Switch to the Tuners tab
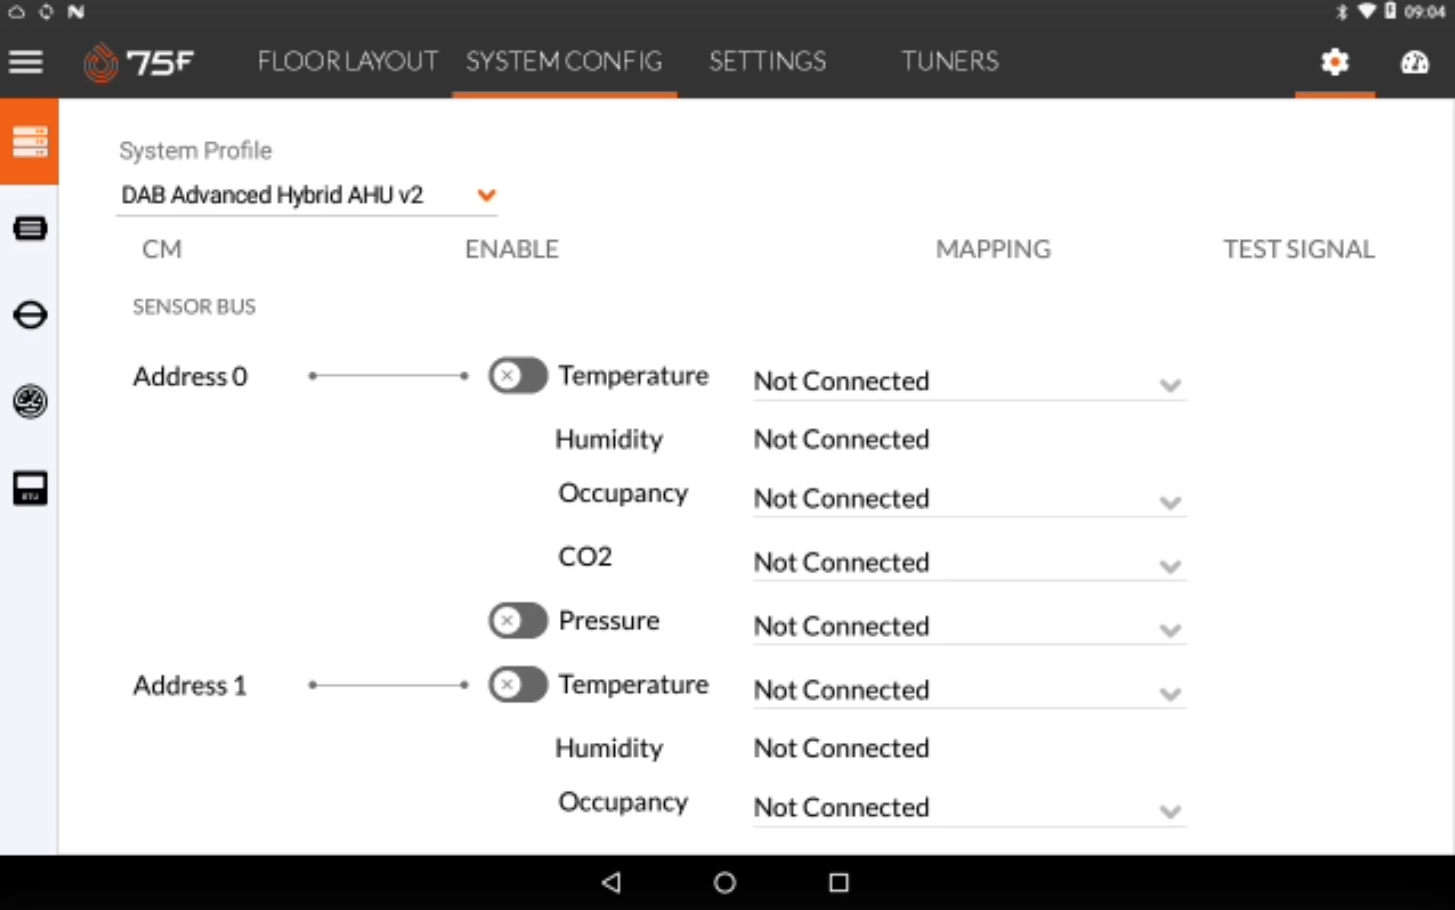The image size is (1455, 910). click(x=950, y=62)
